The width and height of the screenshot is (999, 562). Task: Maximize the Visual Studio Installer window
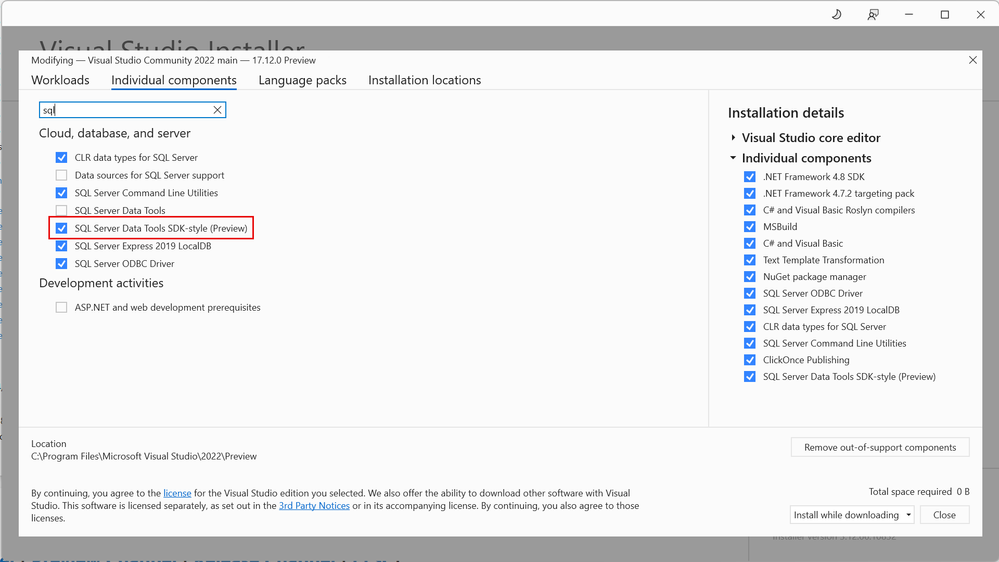945,14
